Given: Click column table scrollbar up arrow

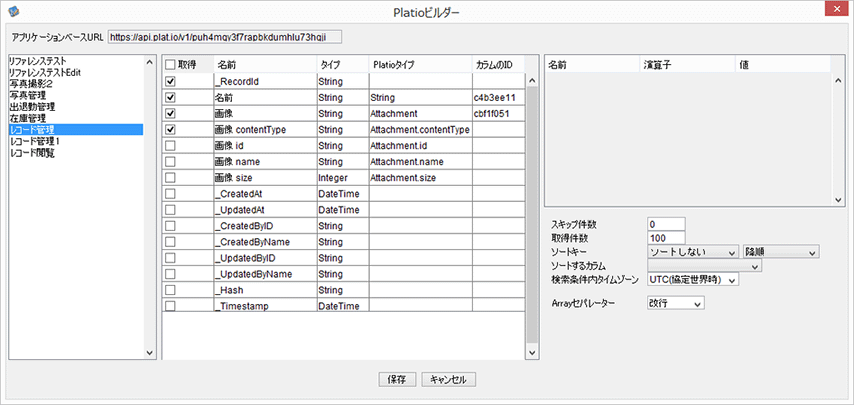Looking at the screenshot, I should pos(532,81).
